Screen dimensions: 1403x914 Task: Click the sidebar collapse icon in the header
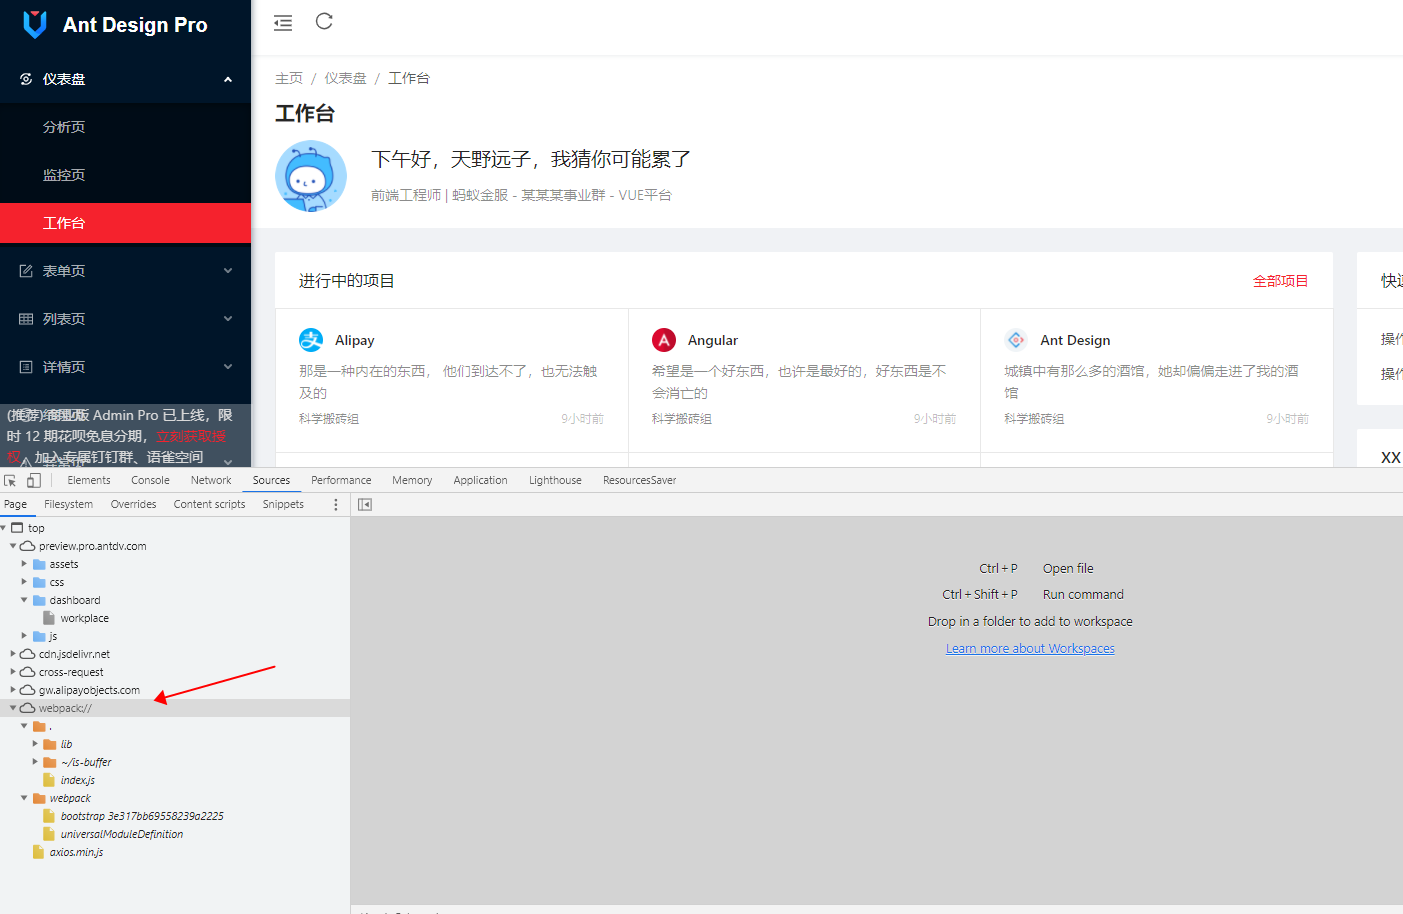tap(282, 21)
